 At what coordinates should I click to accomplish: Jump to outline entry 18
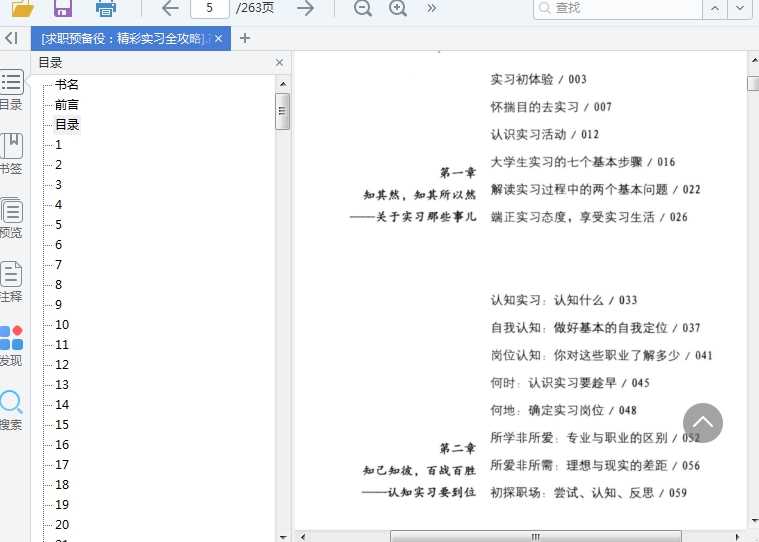(62, 484)
